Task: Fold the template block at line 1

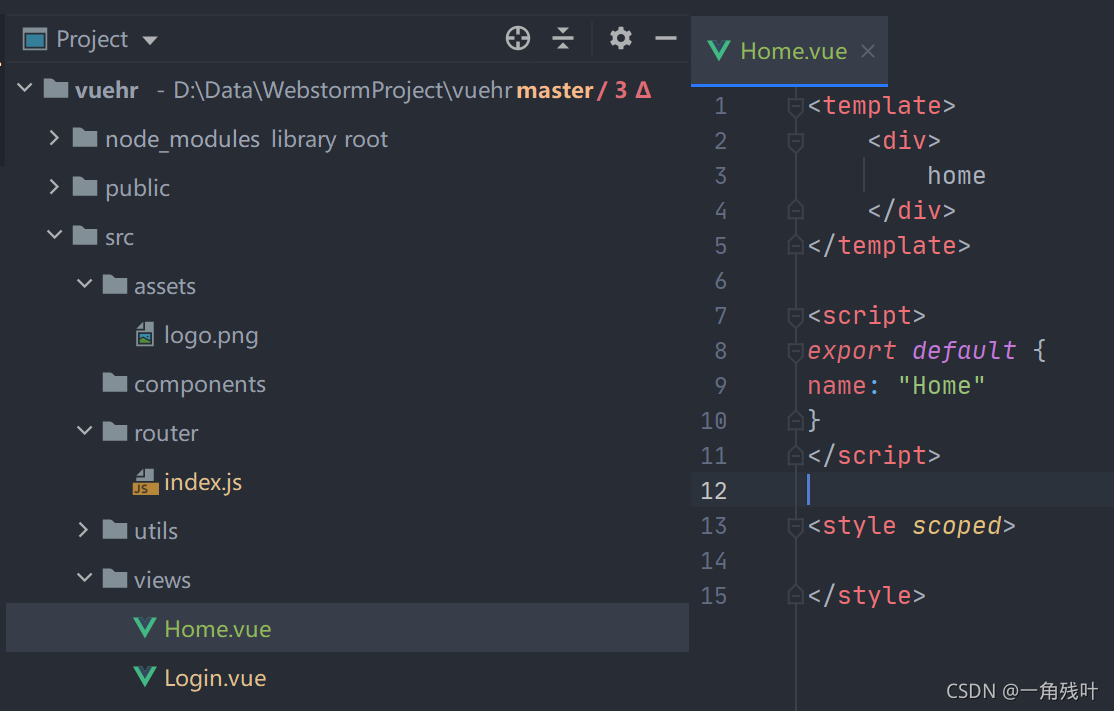Action: (x=795, y=107)
